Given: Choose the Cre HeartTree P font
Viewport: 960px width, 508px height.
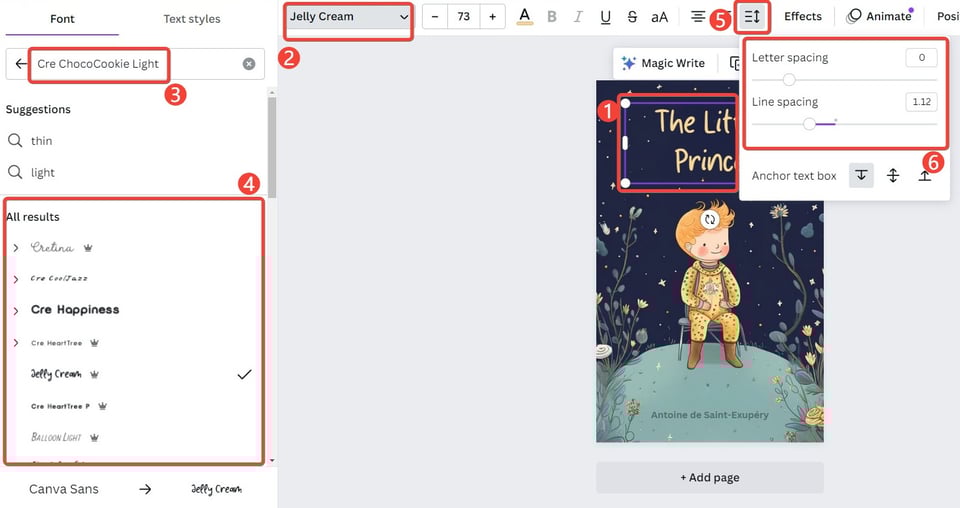Looking at the screenshot, I should (x=60, y=406).
